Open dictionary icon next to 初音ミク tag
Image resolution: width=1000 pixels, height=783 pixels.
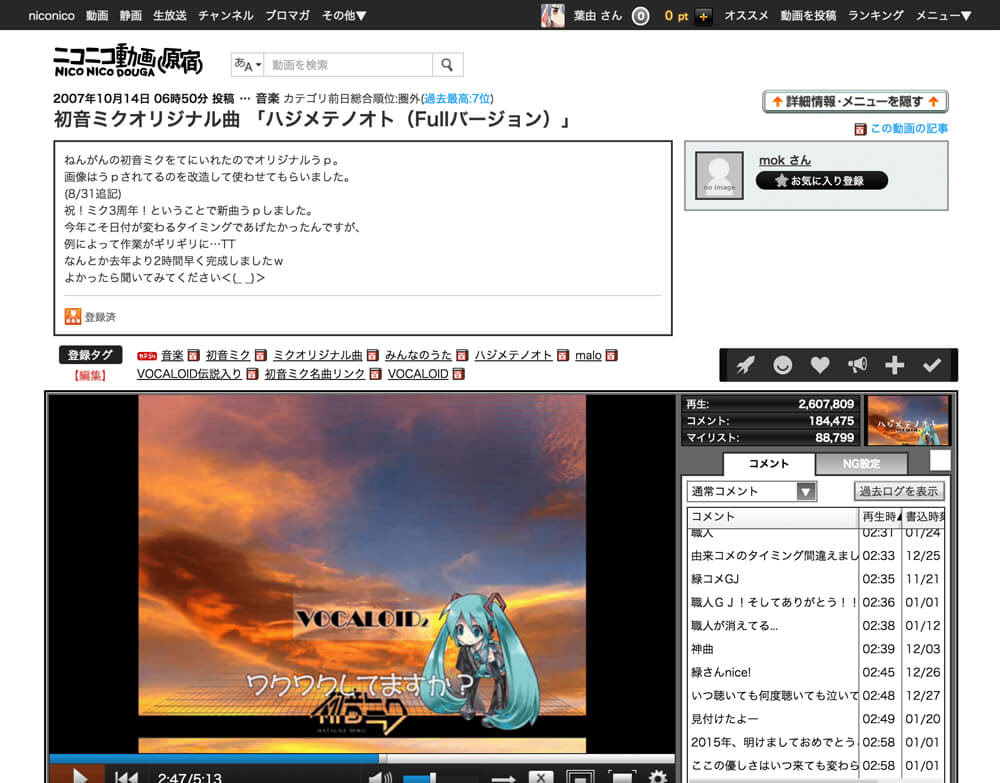click(260, 355)
